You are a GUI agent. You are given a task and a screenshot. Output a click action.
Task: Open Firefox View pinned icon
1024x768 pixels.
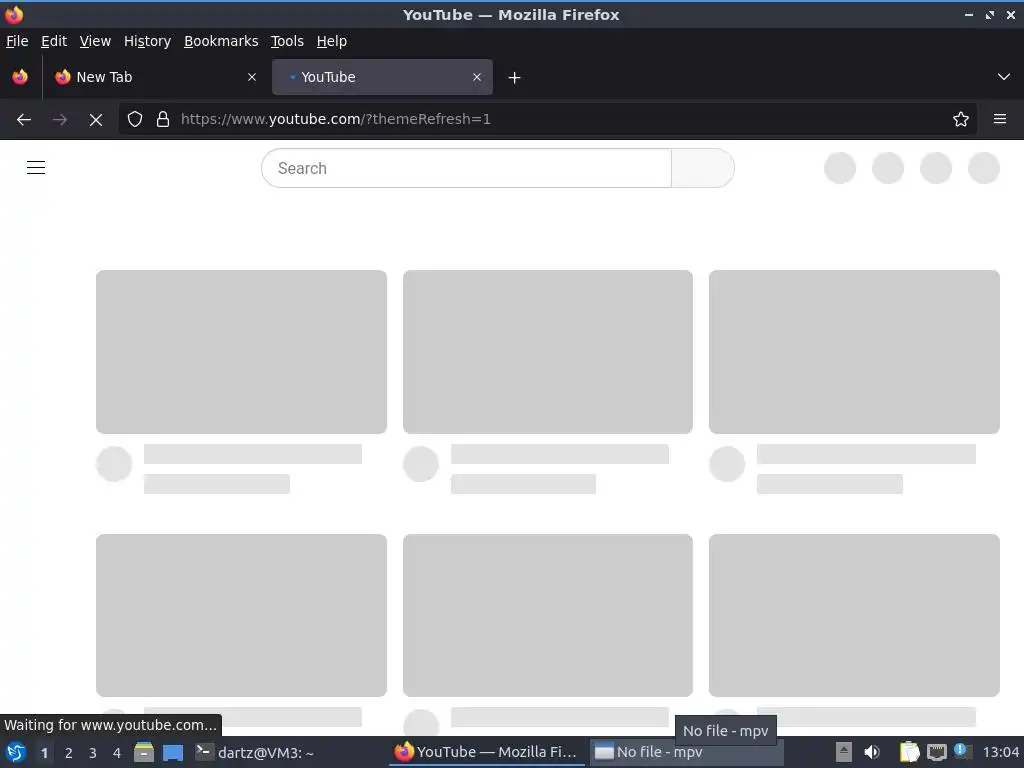pos(20,77)
